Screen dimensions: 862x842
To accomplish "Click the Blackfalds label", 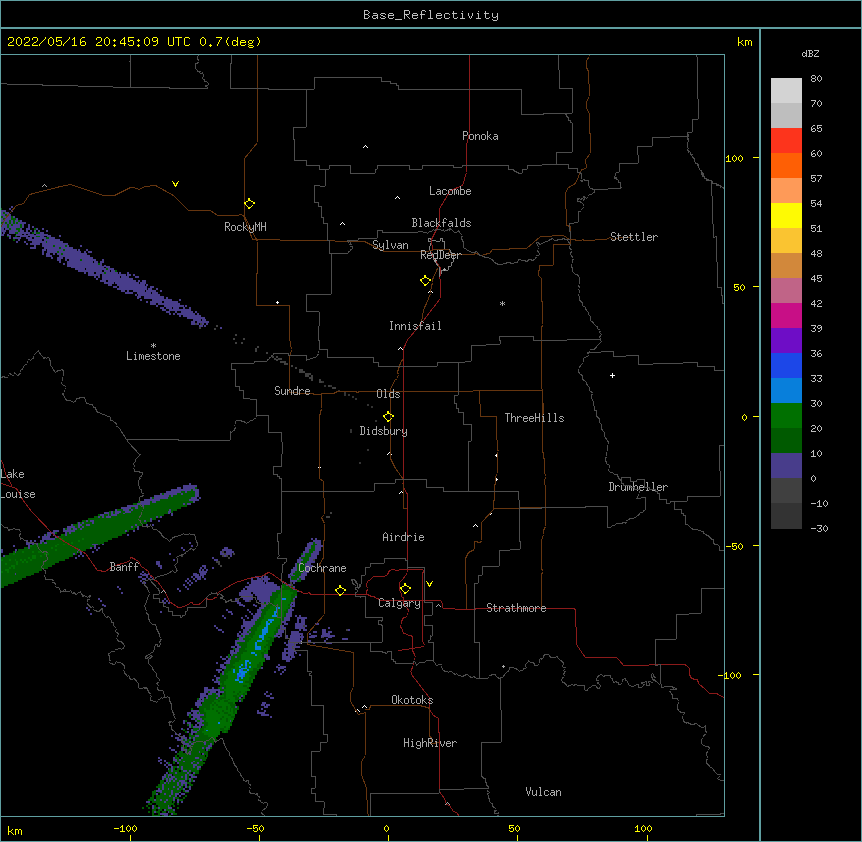I will (441, 223).
